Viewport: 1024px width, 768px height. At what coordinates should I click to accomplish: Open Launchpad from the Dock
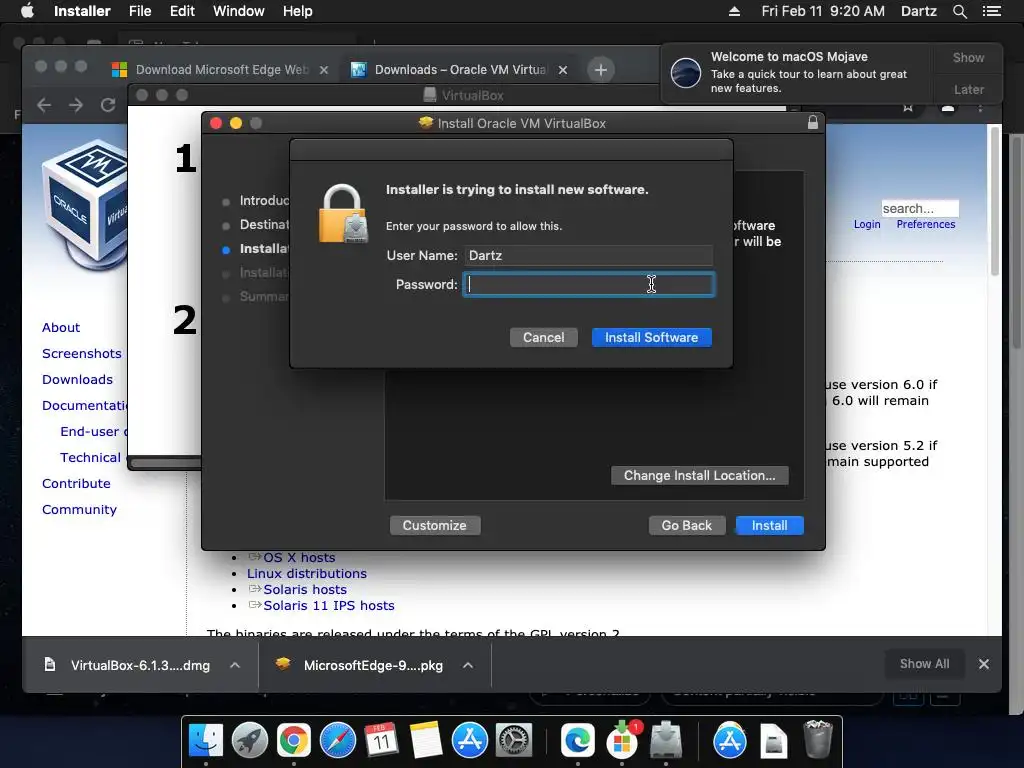[249, 741]
